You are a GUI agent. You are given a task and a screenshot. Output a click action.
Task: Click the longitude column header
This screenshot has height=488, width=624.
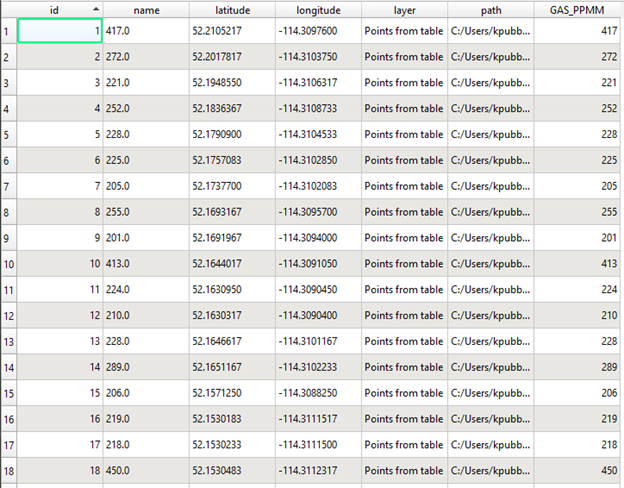click(318, 10)
